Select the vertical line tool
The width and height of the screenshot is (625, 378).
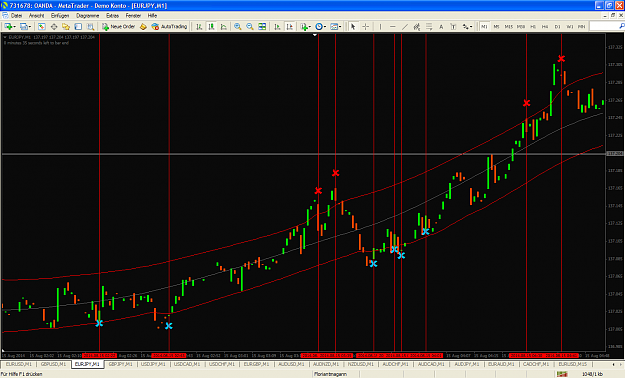(x=380, y=26)
